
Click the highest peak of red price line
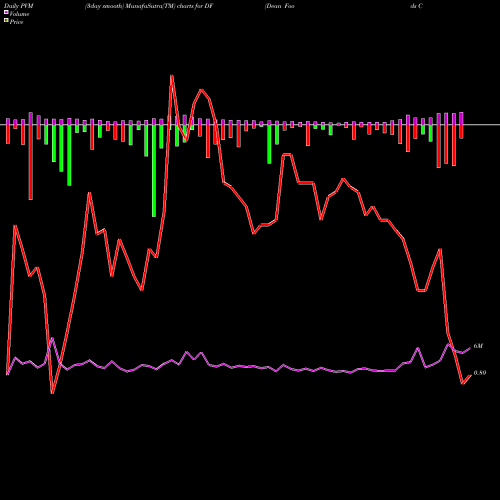click(172, 76)
